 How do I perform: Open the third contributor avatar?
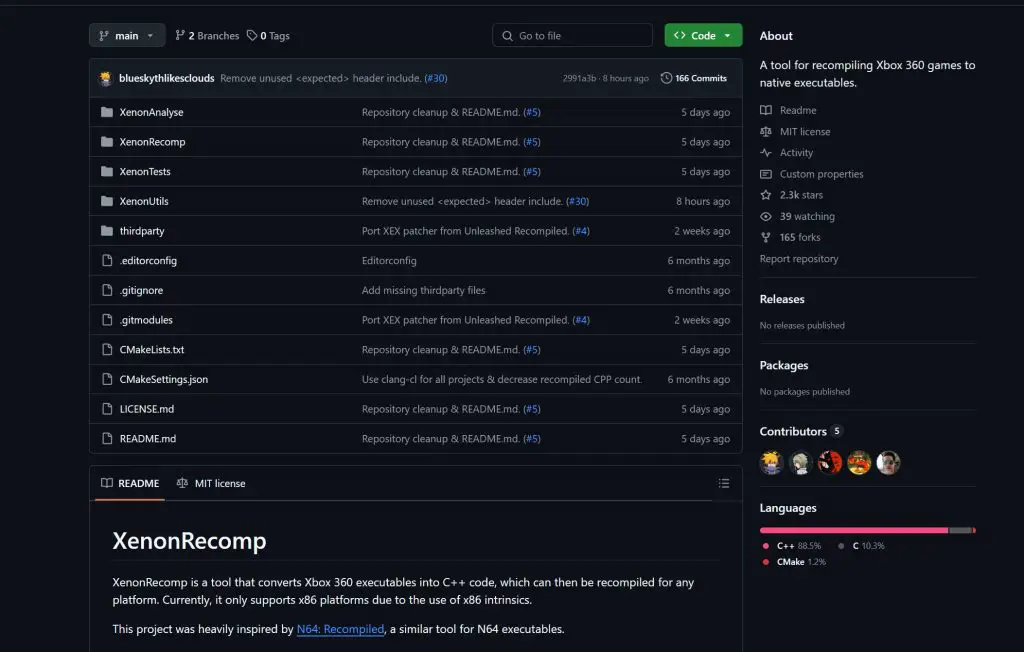pos(829,463)
